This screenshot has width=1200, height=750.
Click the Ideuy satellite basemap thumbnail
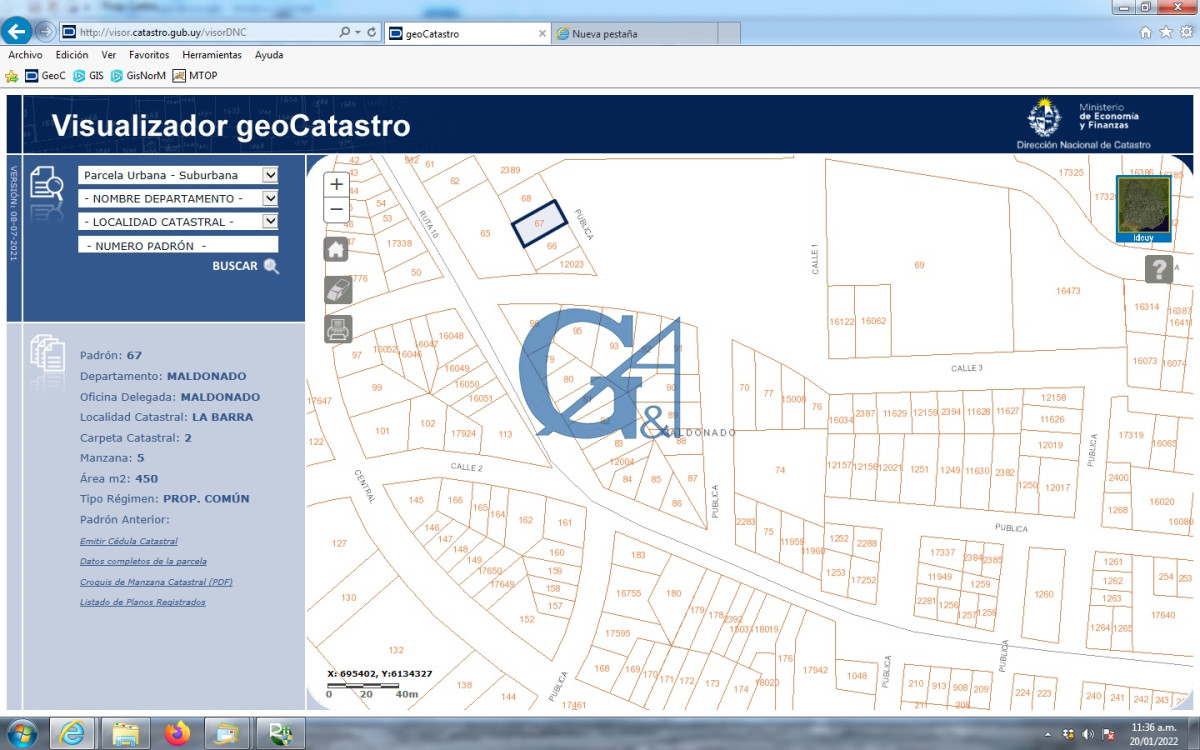click(x=1143, y=205)
